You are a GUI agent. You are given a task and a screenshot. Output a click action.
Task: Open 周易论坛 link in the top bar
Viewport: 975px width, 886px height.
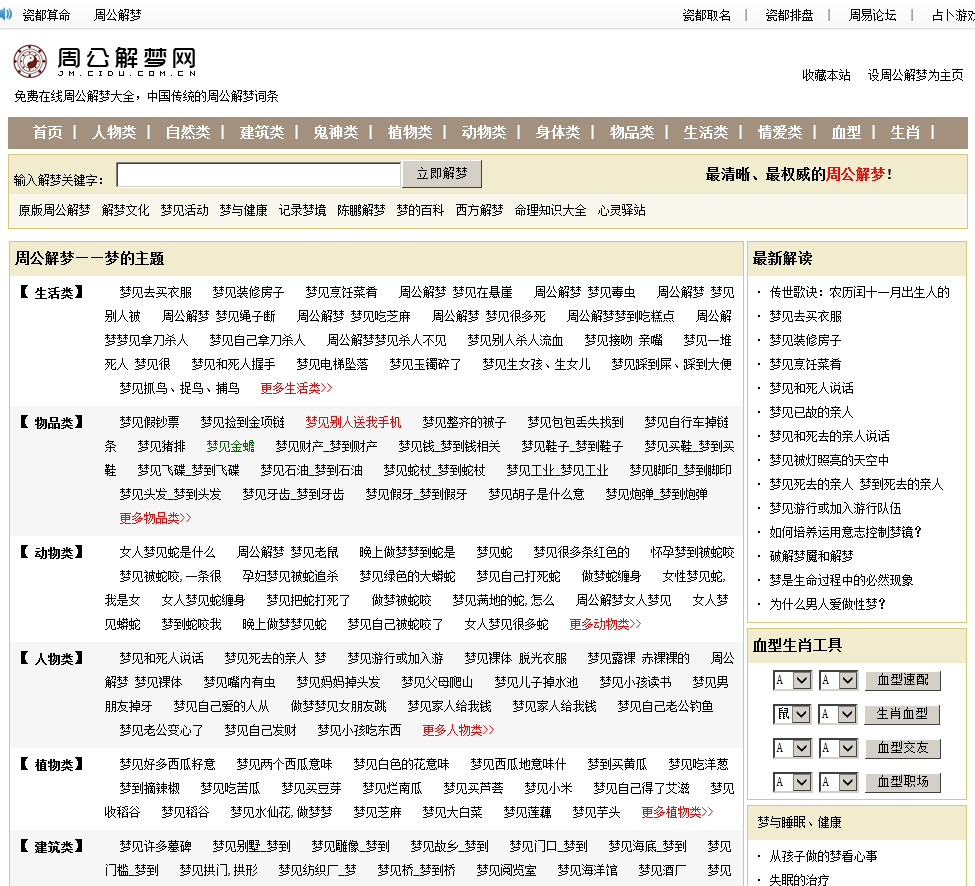[872, 15]
